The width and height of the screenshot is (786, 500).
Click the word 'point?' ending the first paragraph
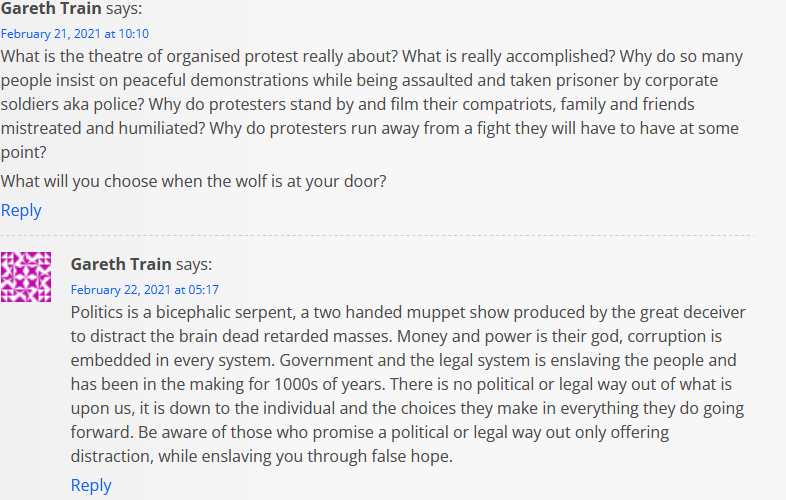(24, 152)
